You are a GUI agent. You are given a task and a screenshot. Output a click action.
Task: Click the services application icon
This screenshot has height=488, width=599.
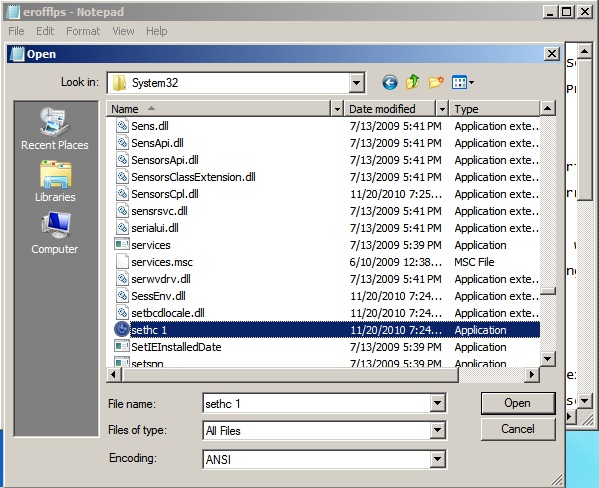point(122,244)
